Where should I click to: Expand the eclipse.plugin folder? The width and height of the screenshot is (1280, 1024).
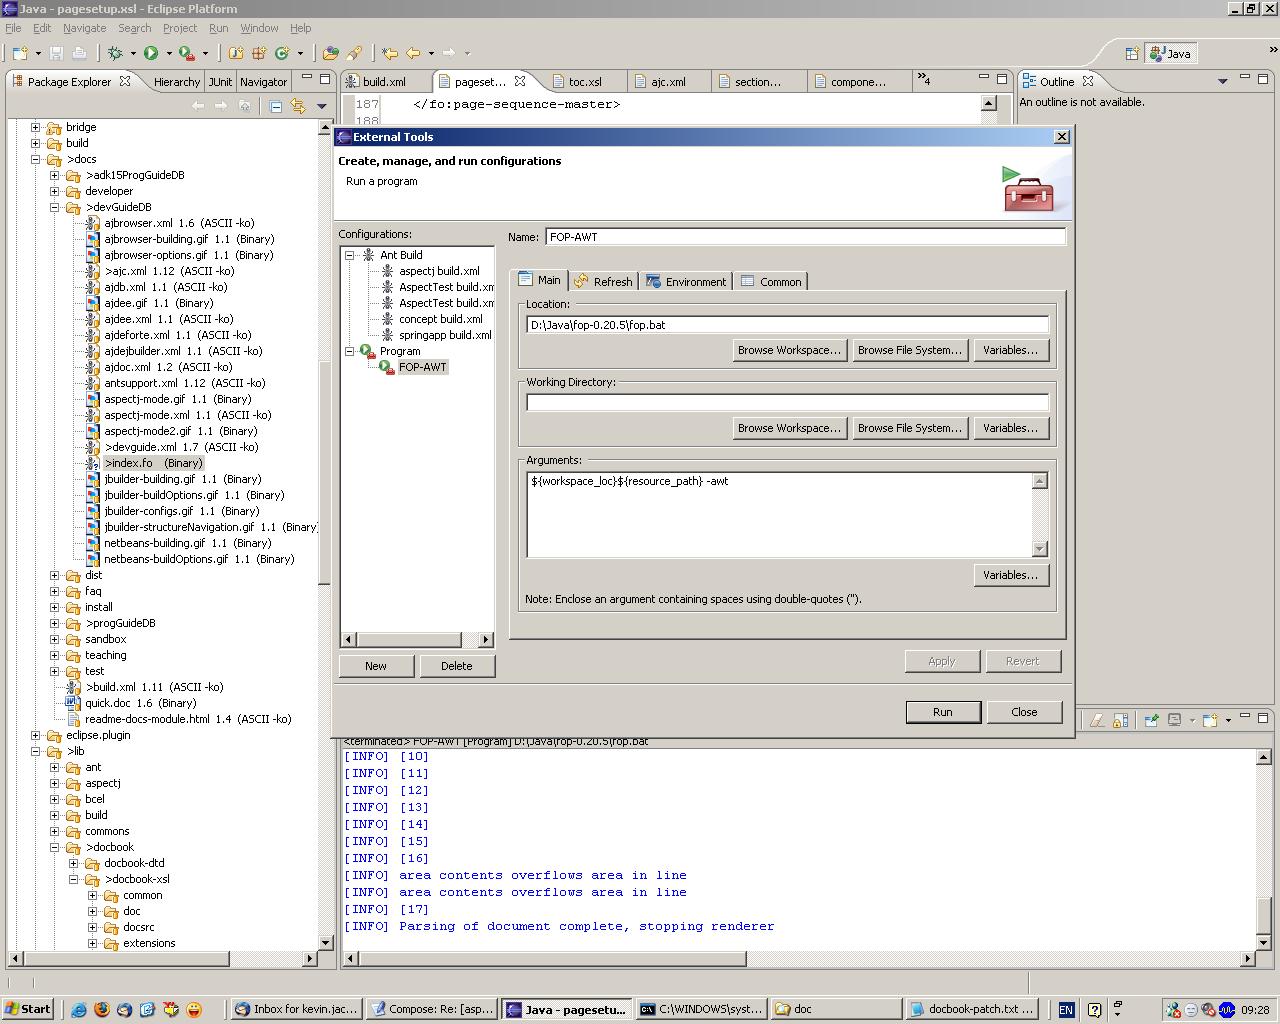[x=36, y=735]
